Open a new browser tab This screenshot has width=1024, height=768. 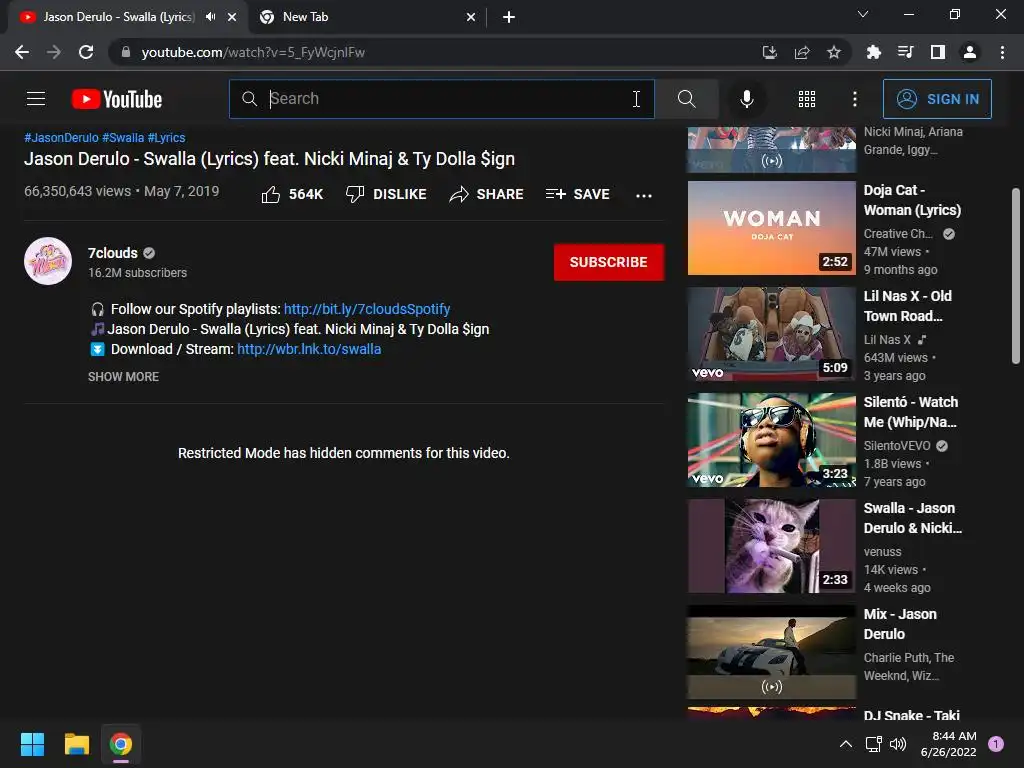(509, 17)
